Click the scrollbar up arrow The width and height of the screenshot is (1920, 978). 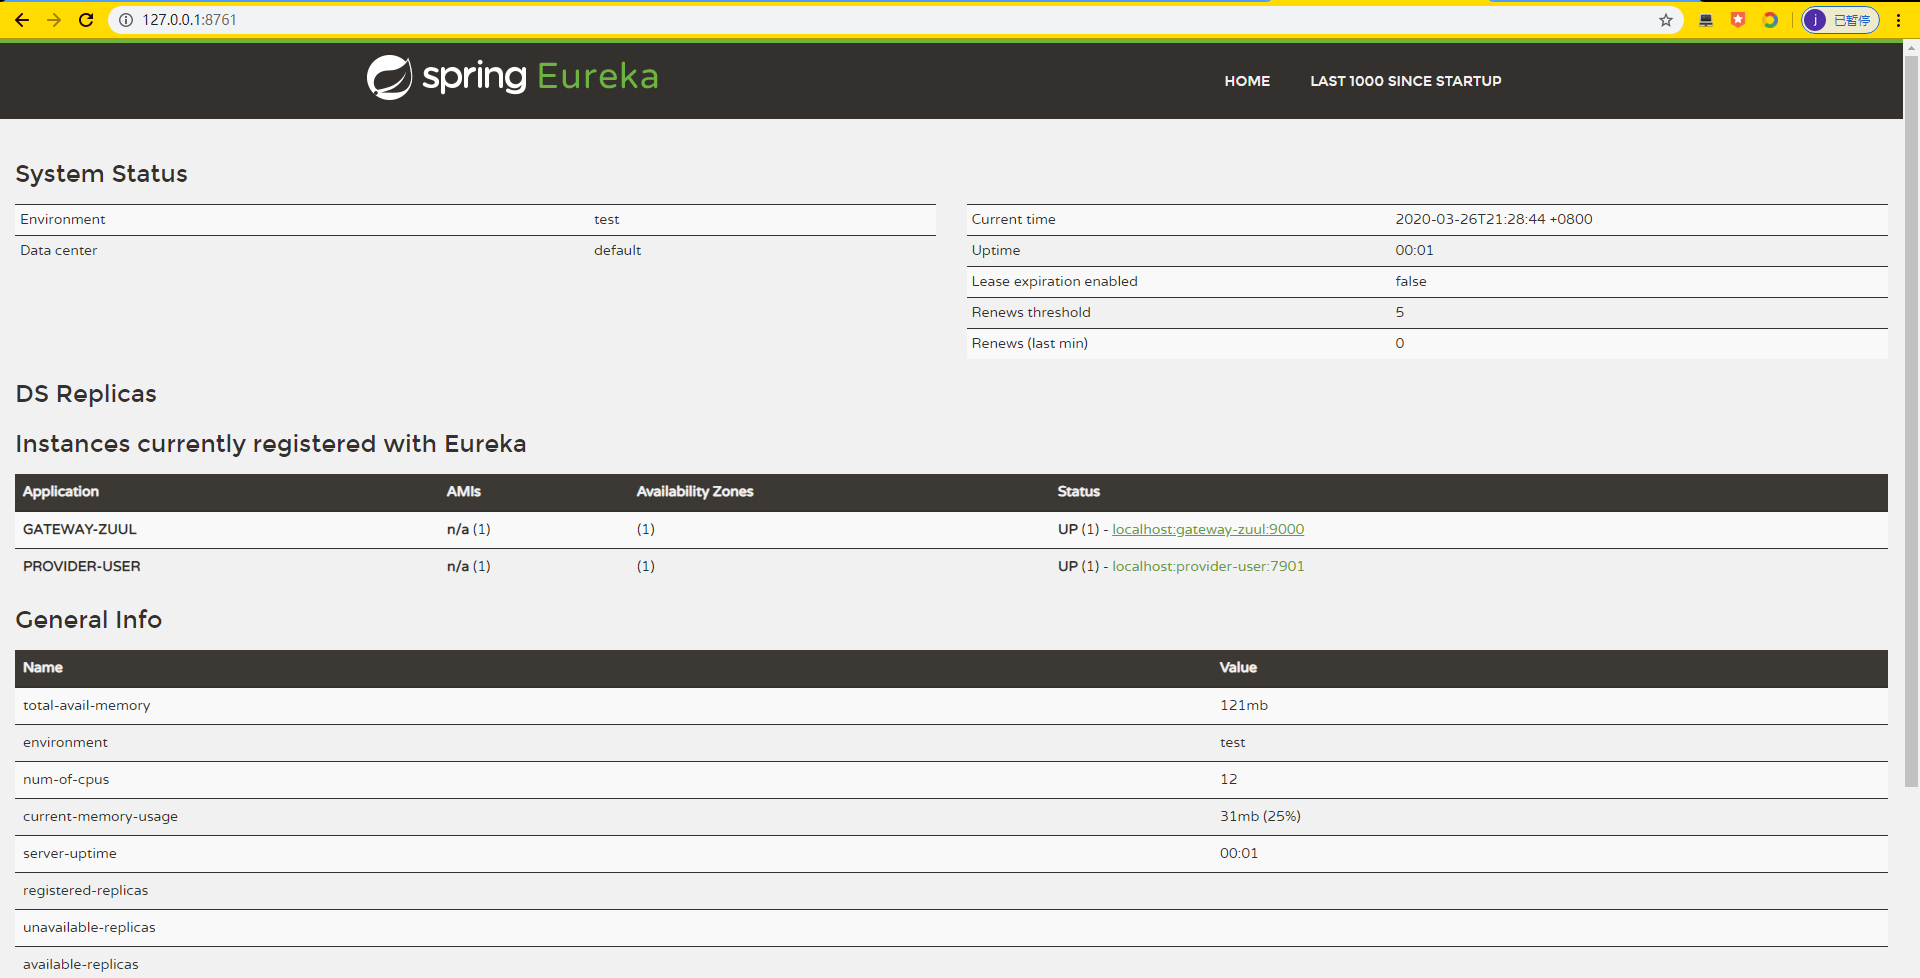(1911, 46)
